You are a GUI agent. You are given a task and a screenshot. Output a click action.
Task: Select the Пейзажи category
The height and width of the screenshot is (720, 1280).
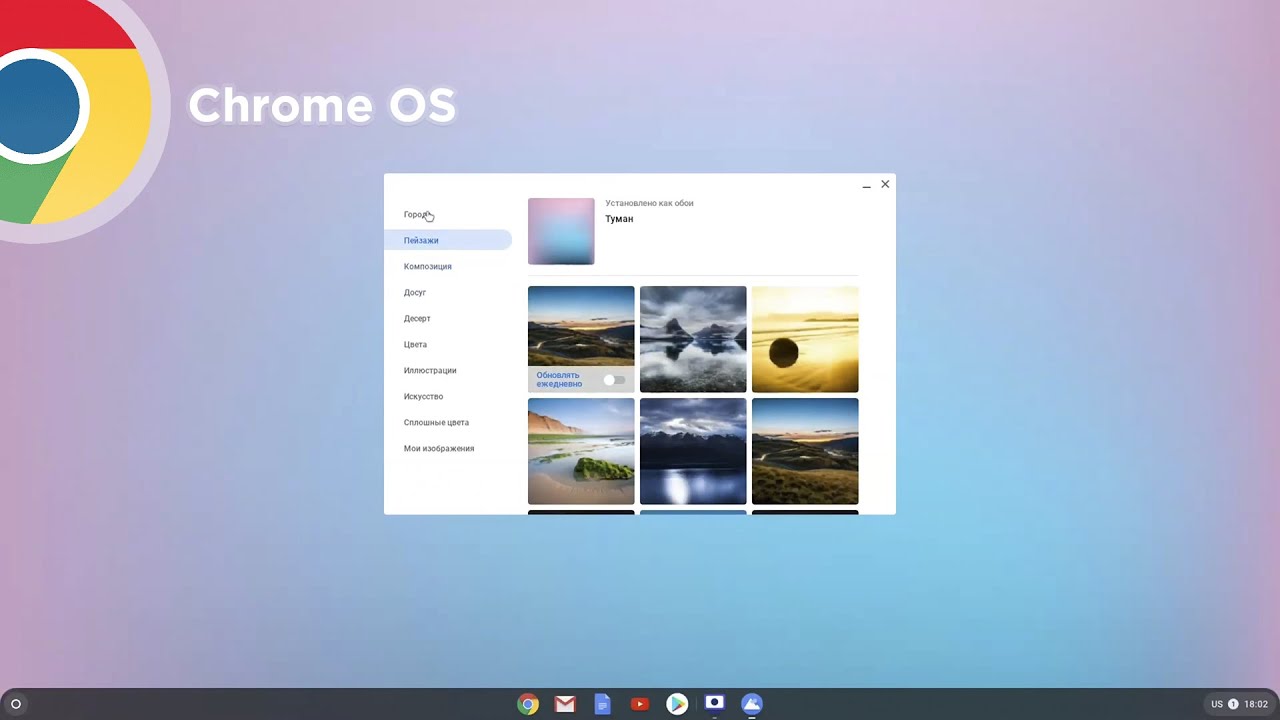click(448, 240)
